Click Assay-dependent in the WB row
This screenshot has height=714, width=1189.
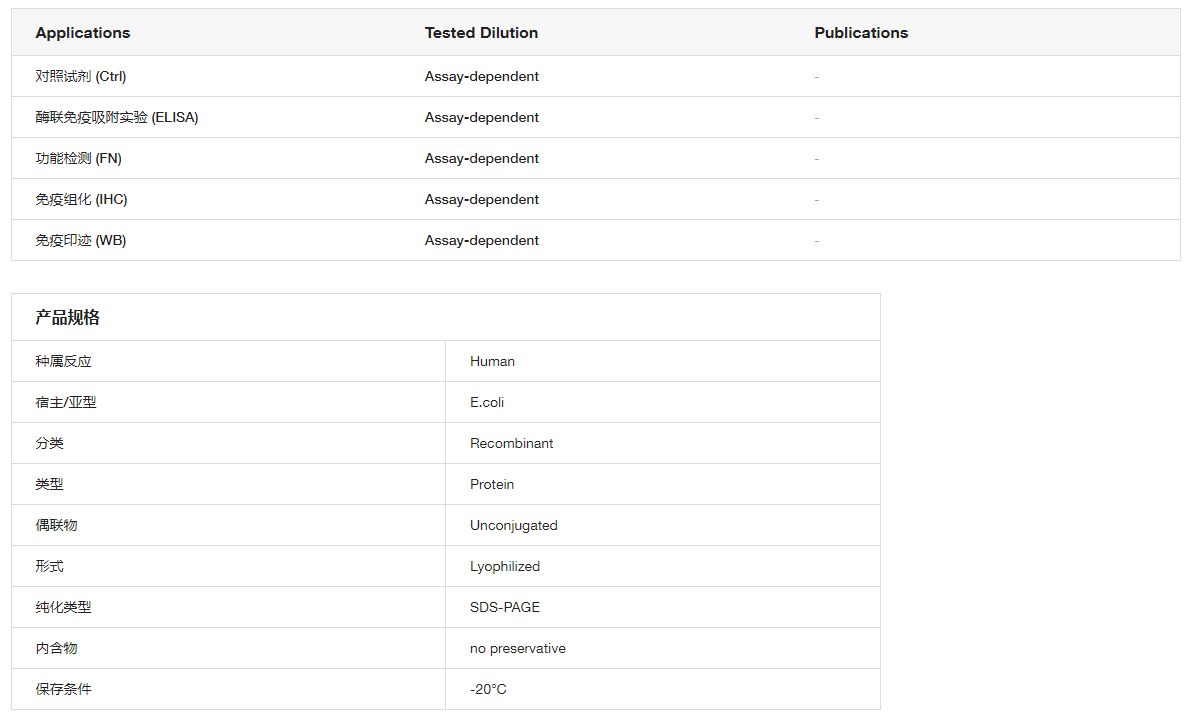[x=481, y=240]
